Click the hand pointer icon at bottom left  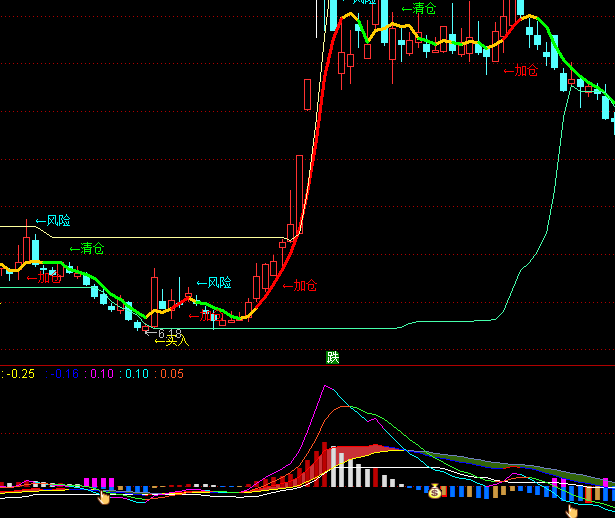click(x=103, y=496)
